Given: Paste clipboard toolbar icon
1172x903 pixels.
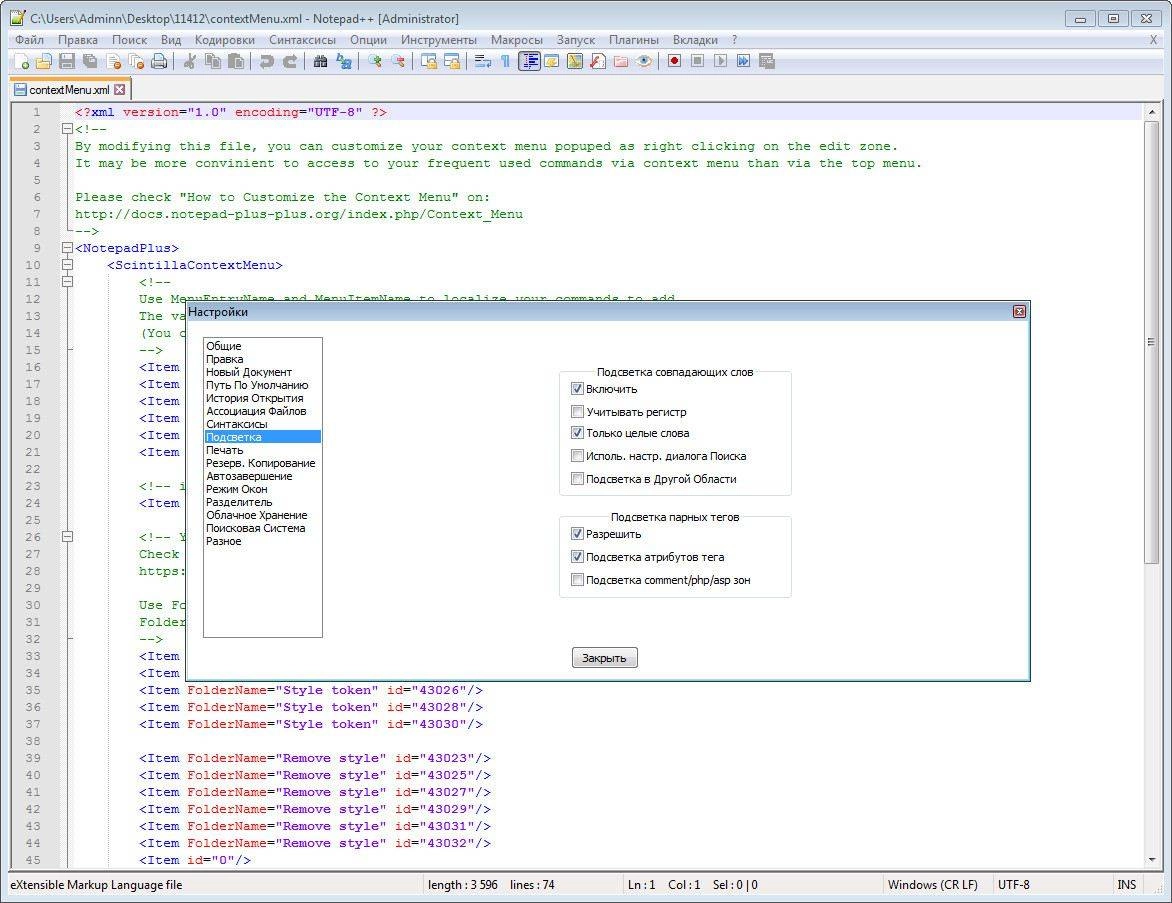Looking at the screenshot, I should pyautogui.click(x=236, y=61).
